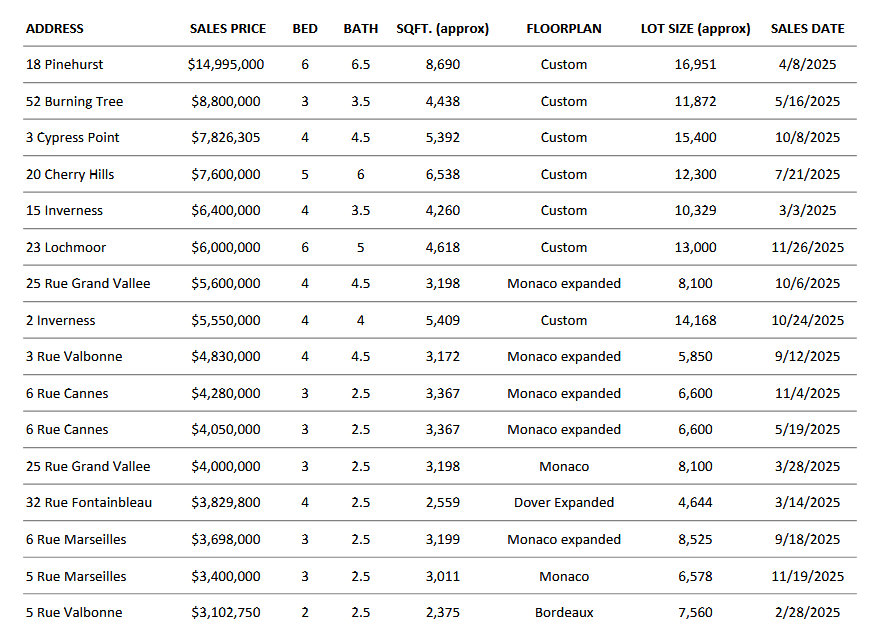Select the 18 Pinehurst address cell

64,65
